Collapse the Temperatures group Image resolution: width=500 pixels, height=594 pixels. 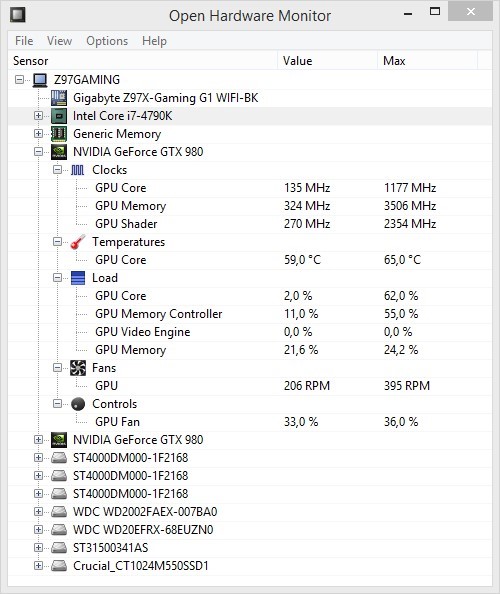pyautogui.click(x=58, y=242)
